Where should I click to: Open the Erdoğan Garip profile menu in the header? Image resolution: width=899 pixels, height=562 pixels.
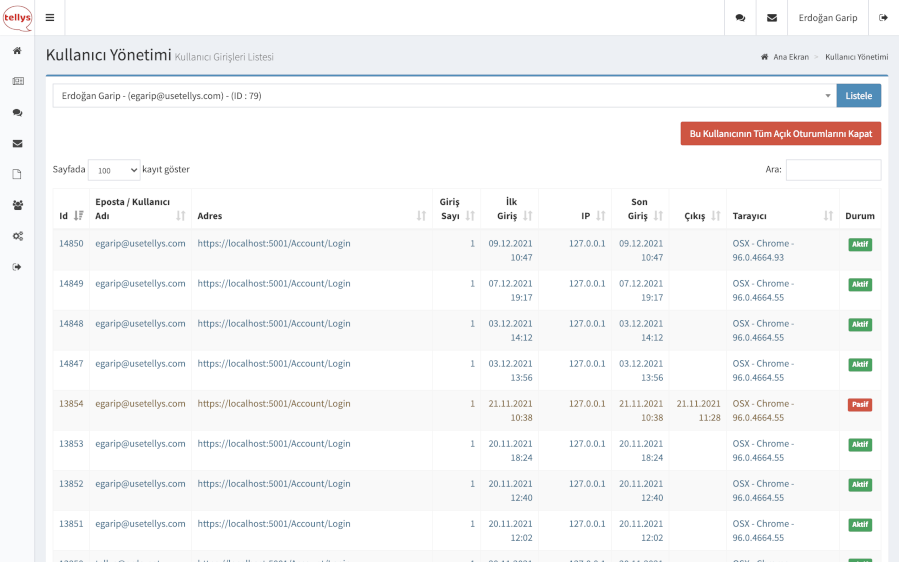(827, 18)
